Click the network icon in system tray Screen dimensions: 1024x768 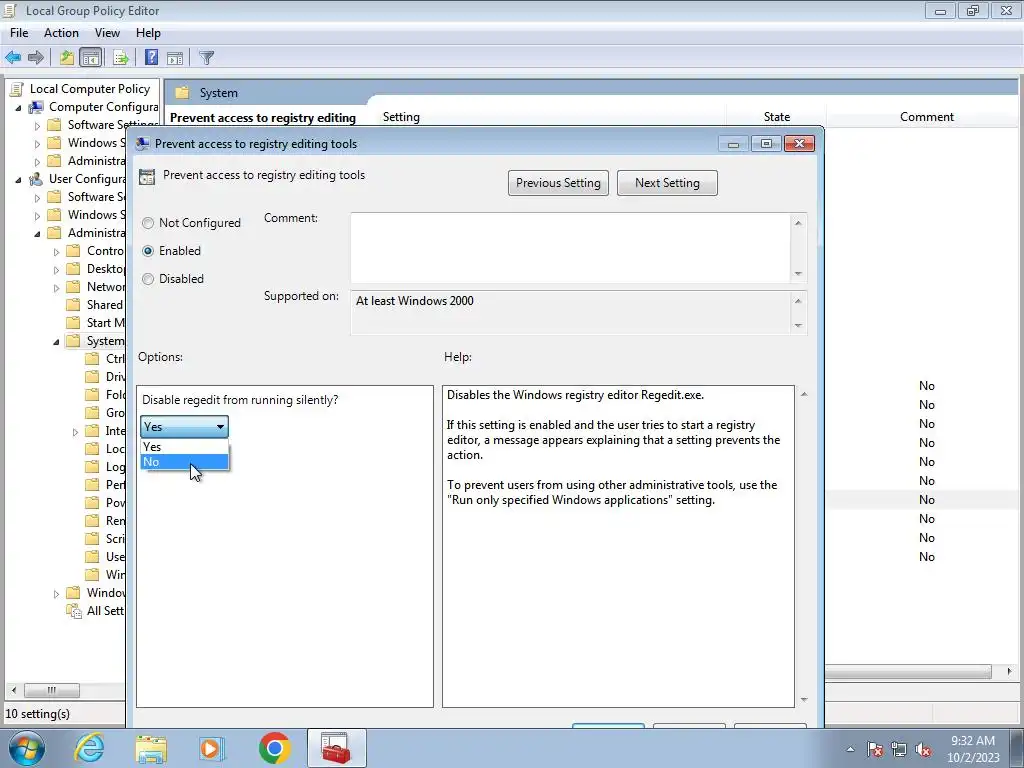[x=899, y=749]
